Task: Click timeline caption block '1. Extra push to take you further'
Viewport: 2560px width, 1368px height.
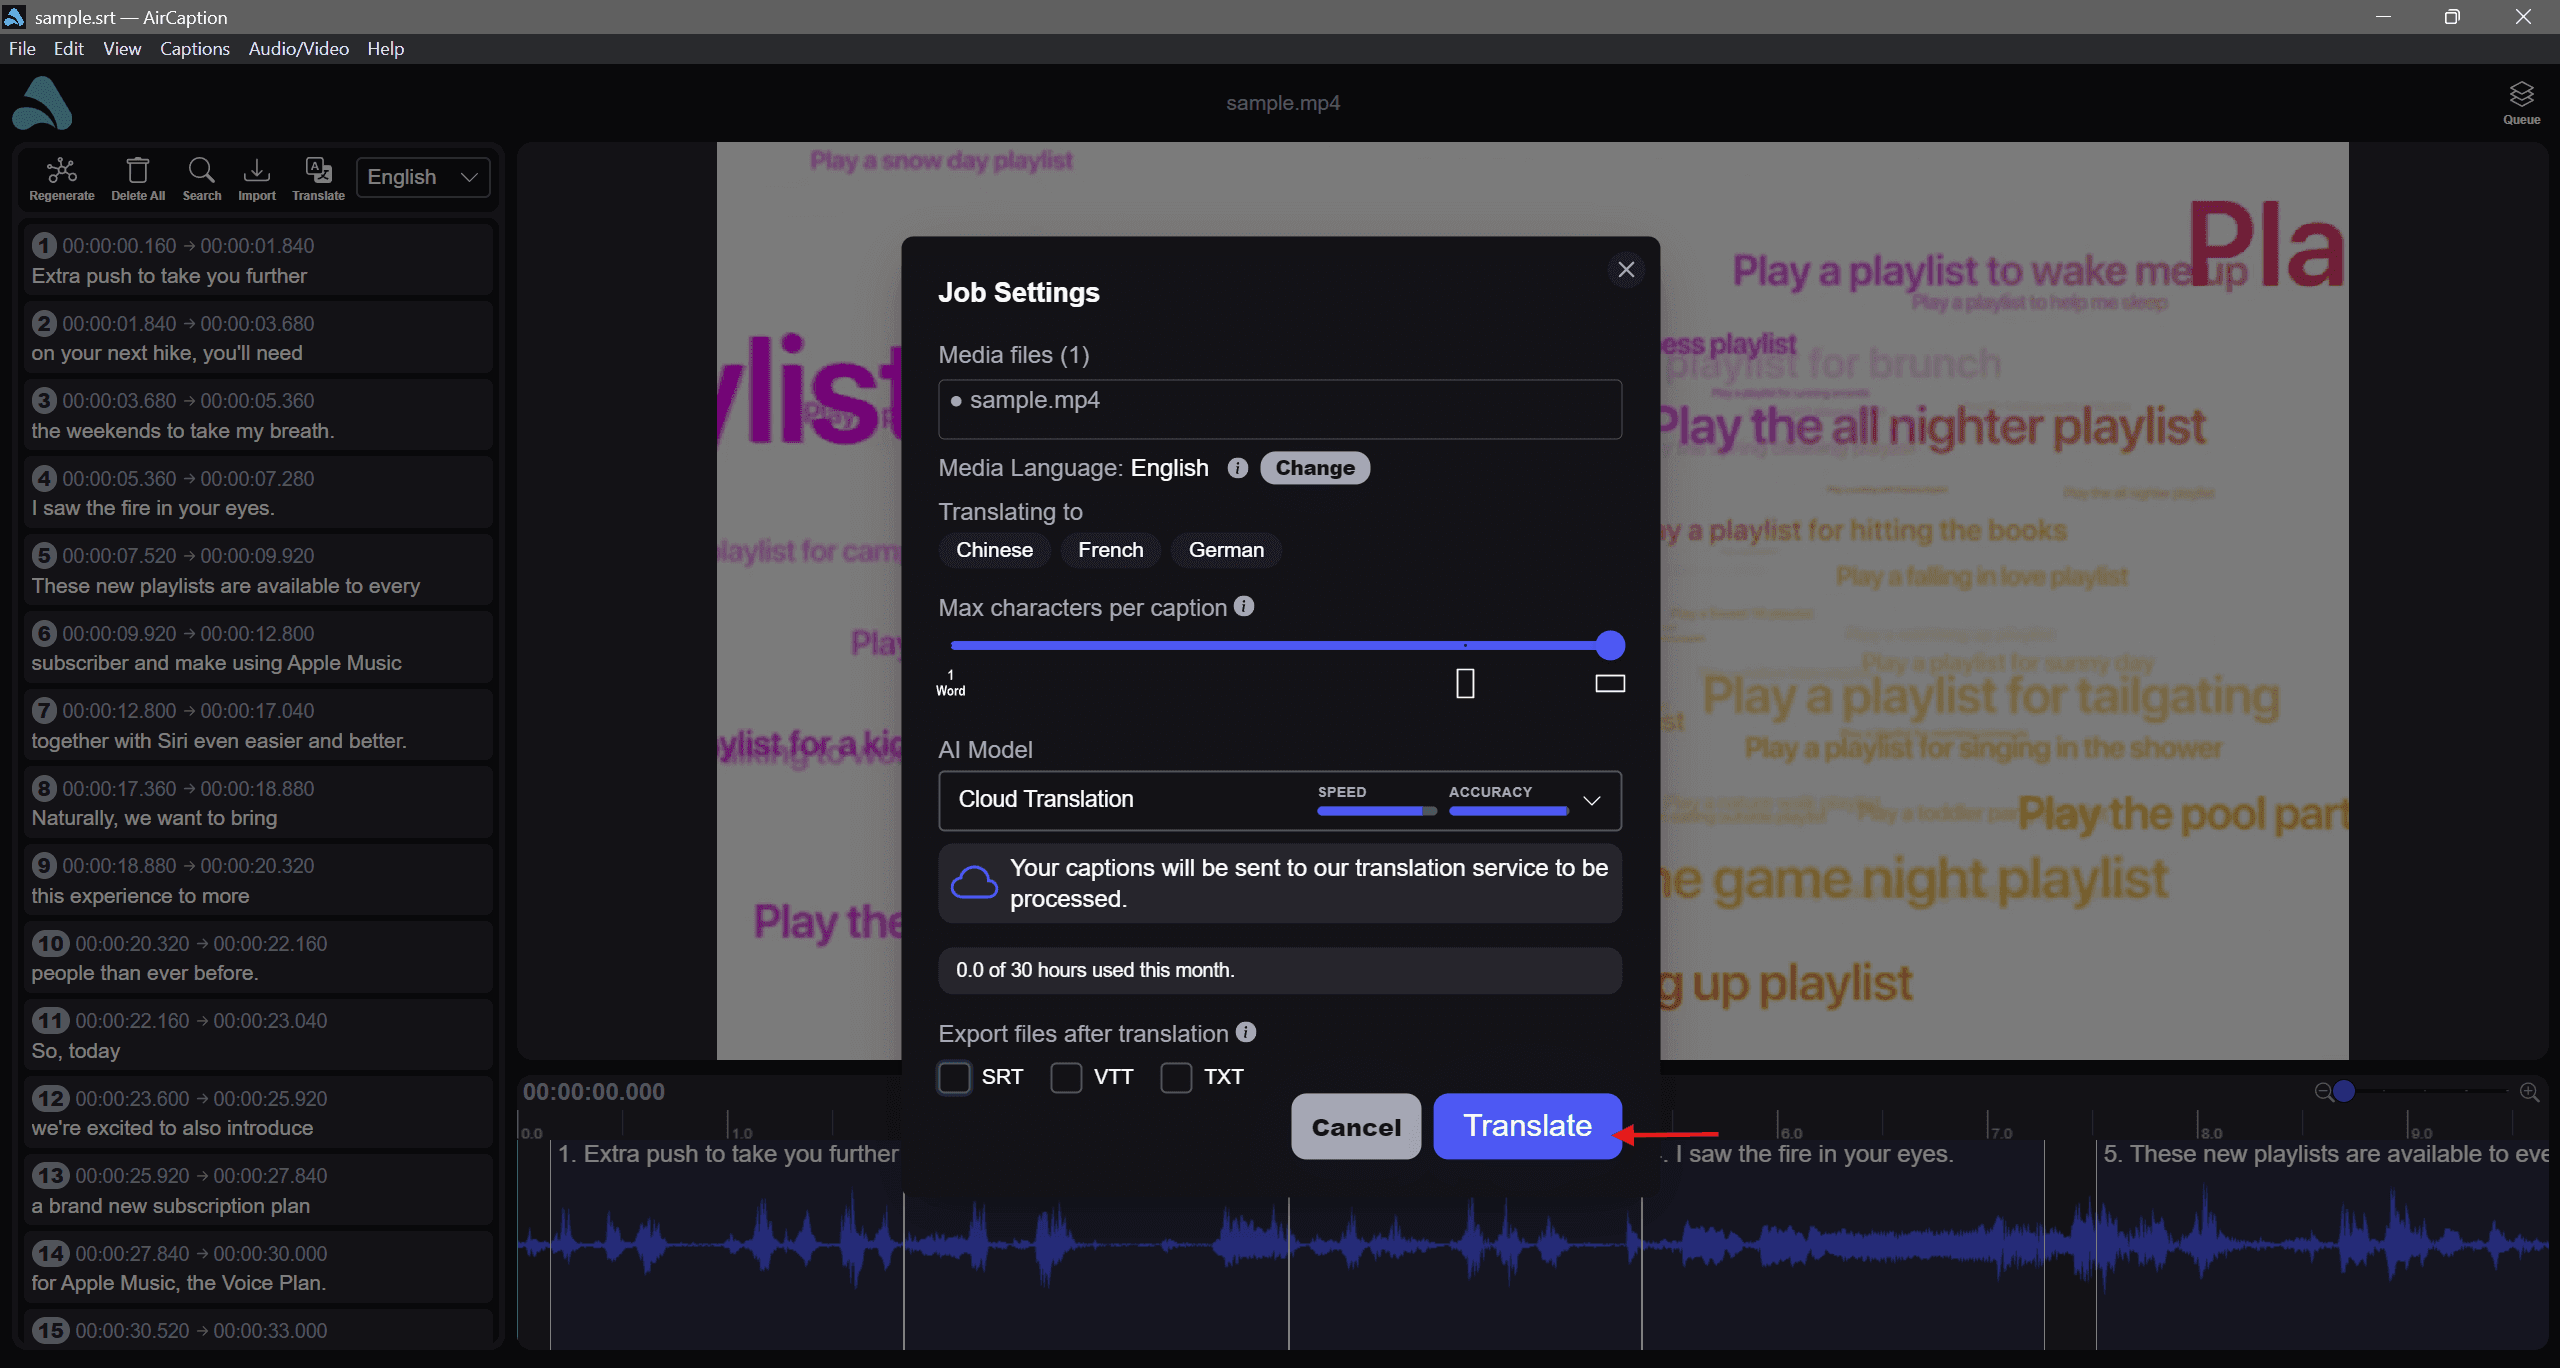Action: point(727,1245)
